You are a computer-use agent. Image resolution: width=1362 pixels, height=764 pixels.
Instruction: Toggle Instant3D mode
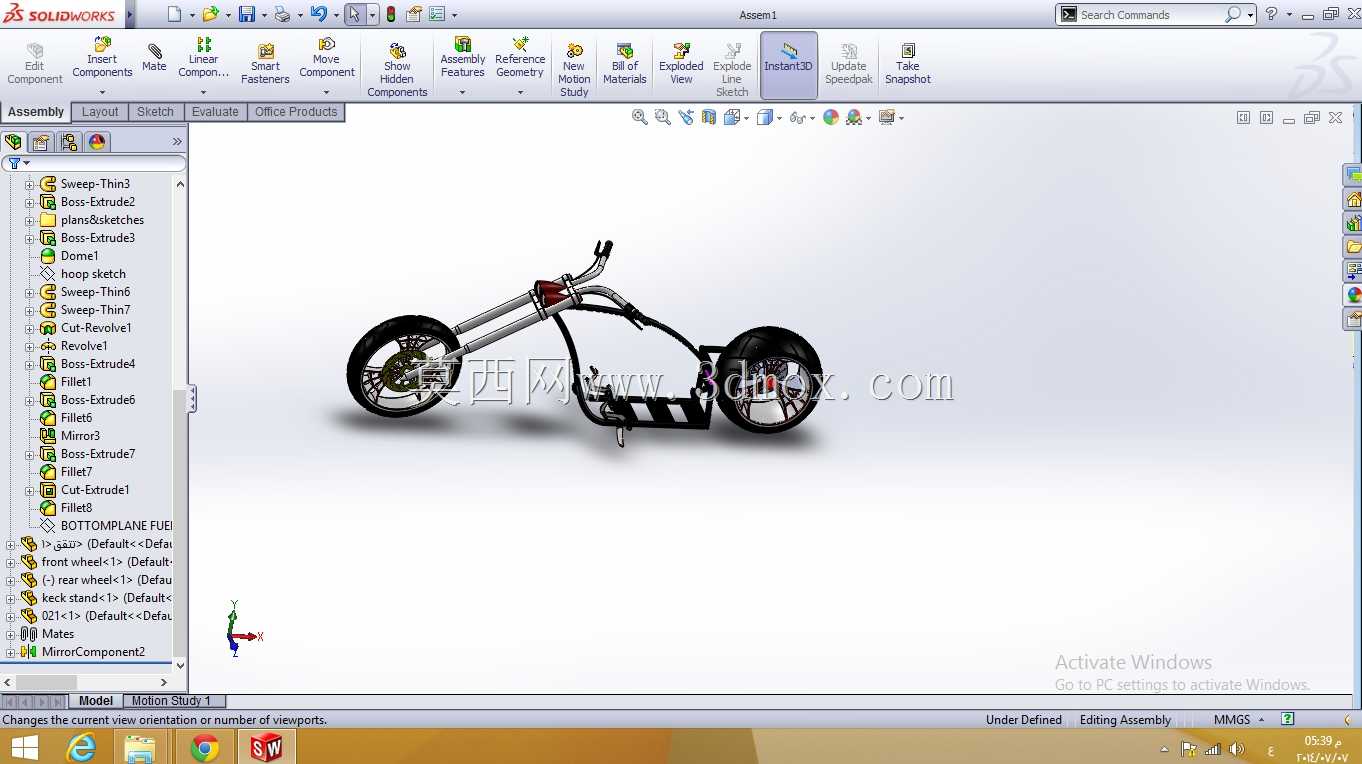[789, 65]
